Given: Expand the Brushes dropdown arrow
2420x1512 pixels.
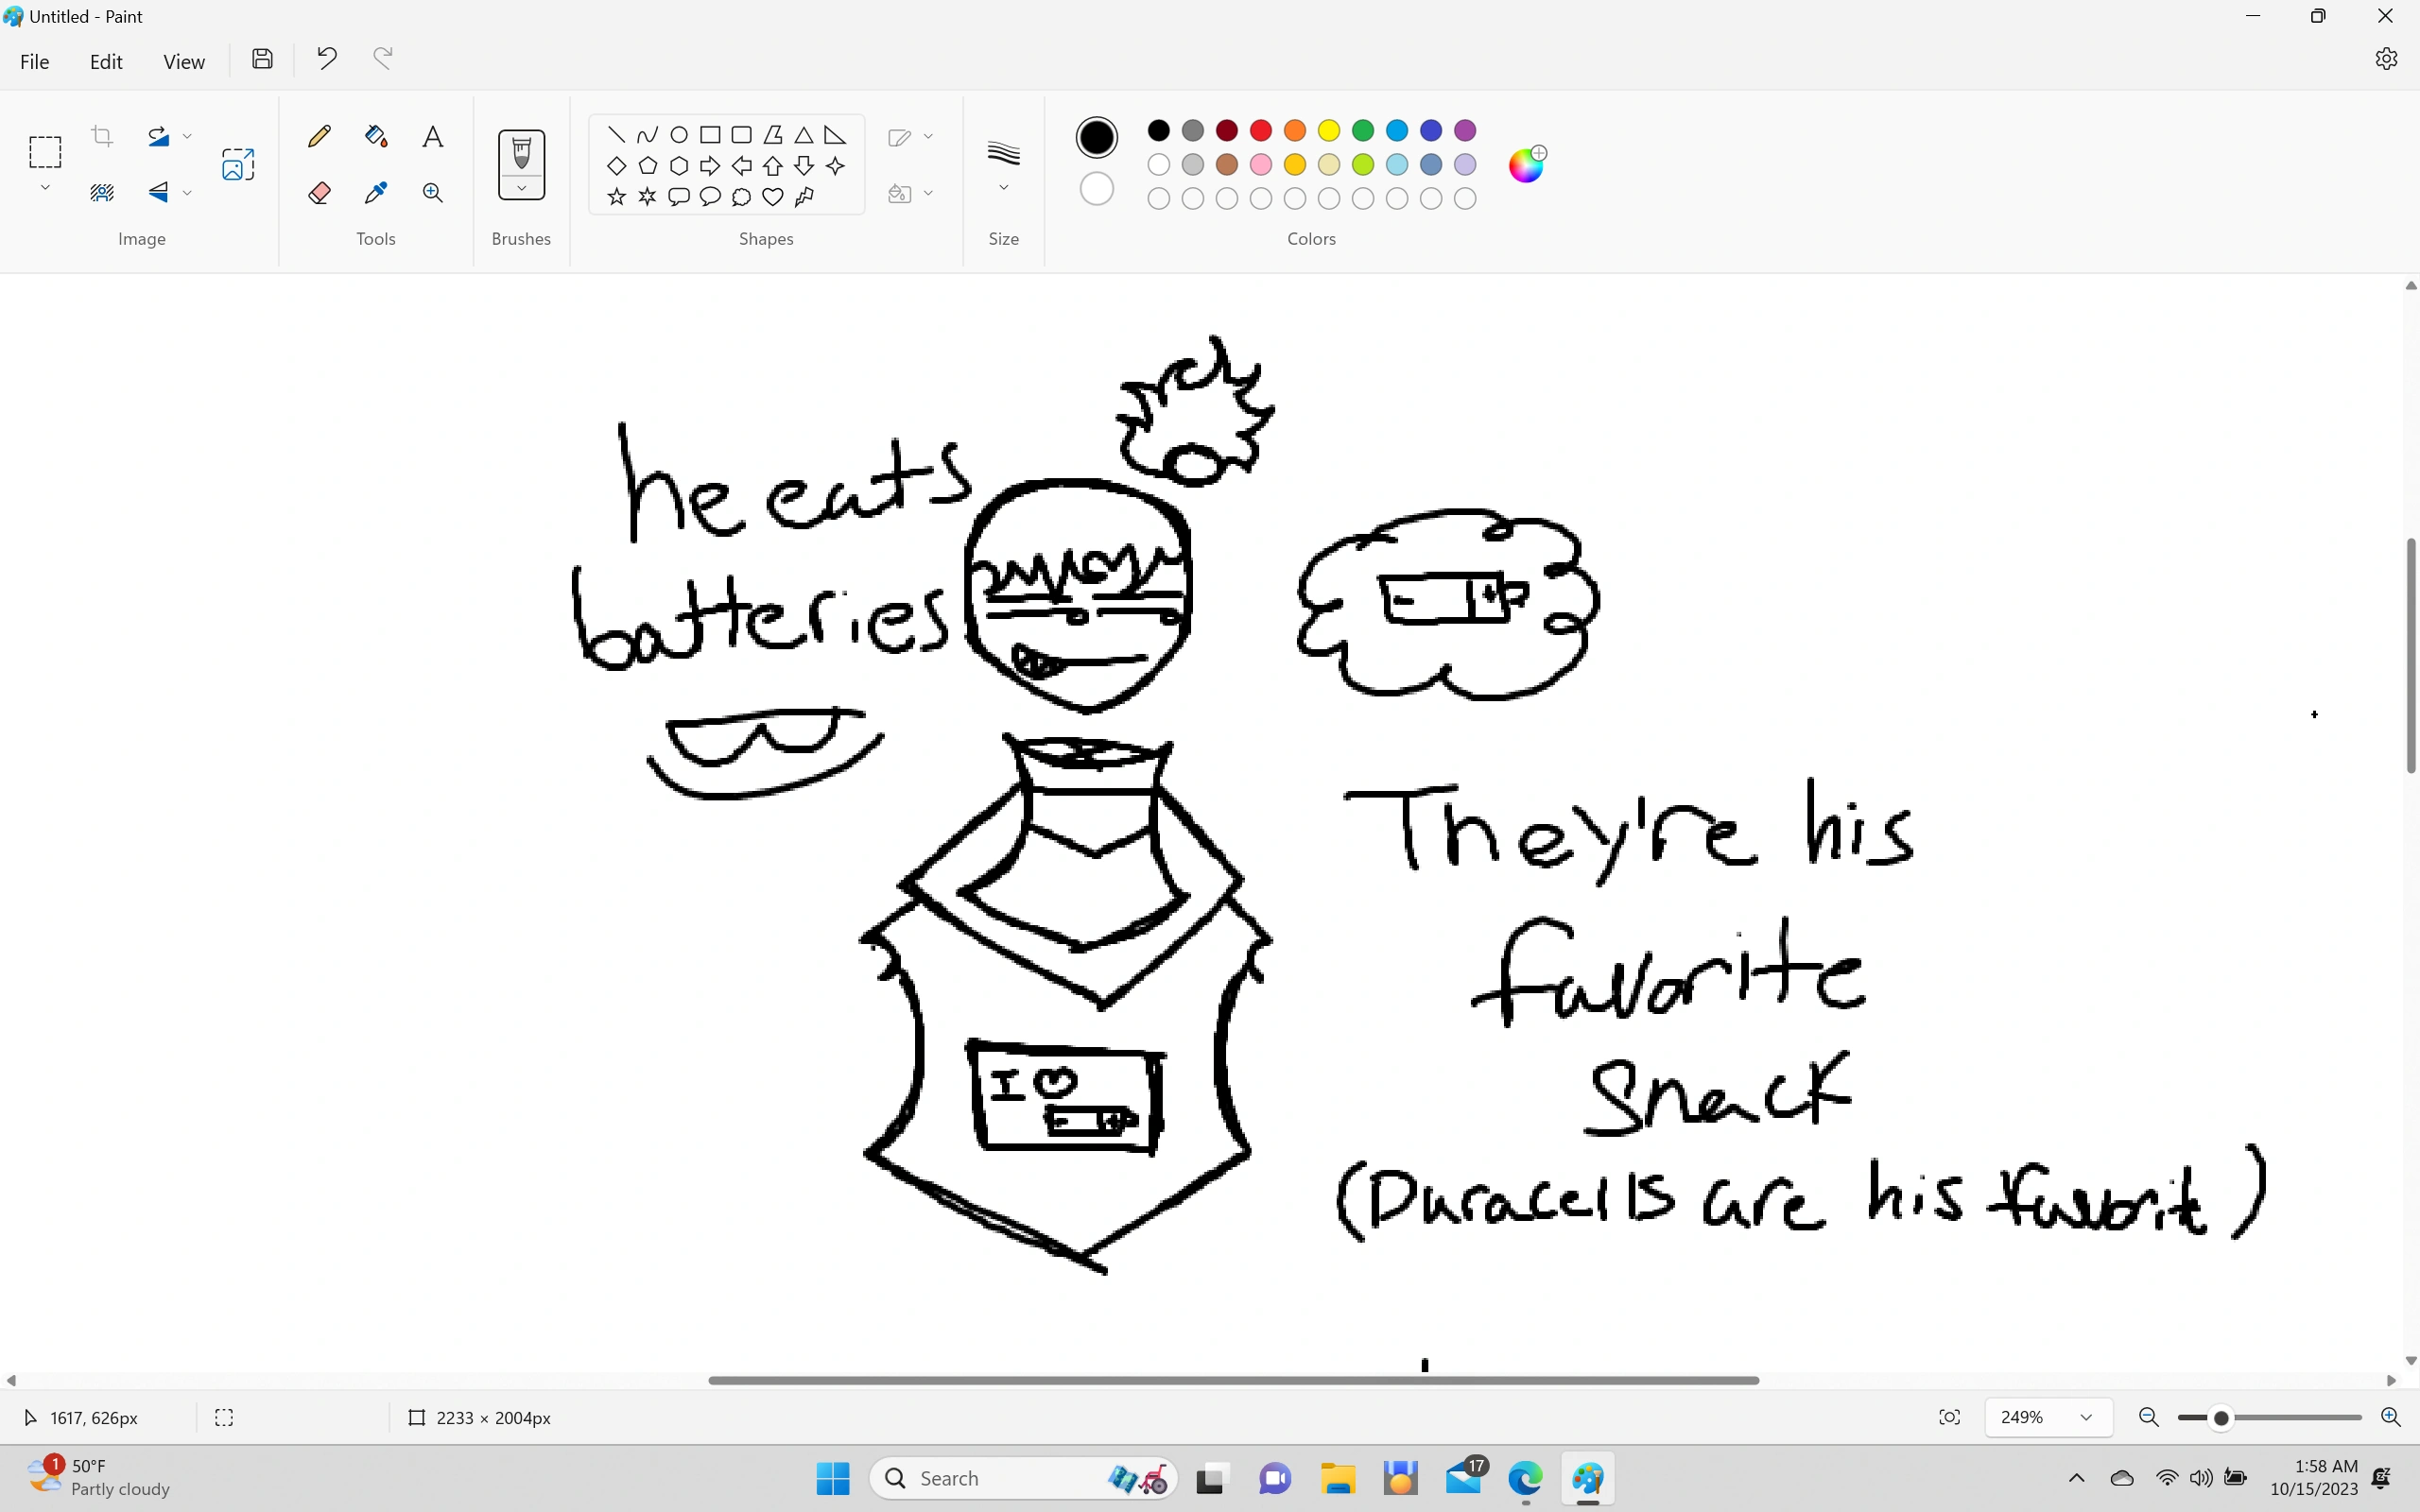Looking at the screenshot, I should pos(521,188).
